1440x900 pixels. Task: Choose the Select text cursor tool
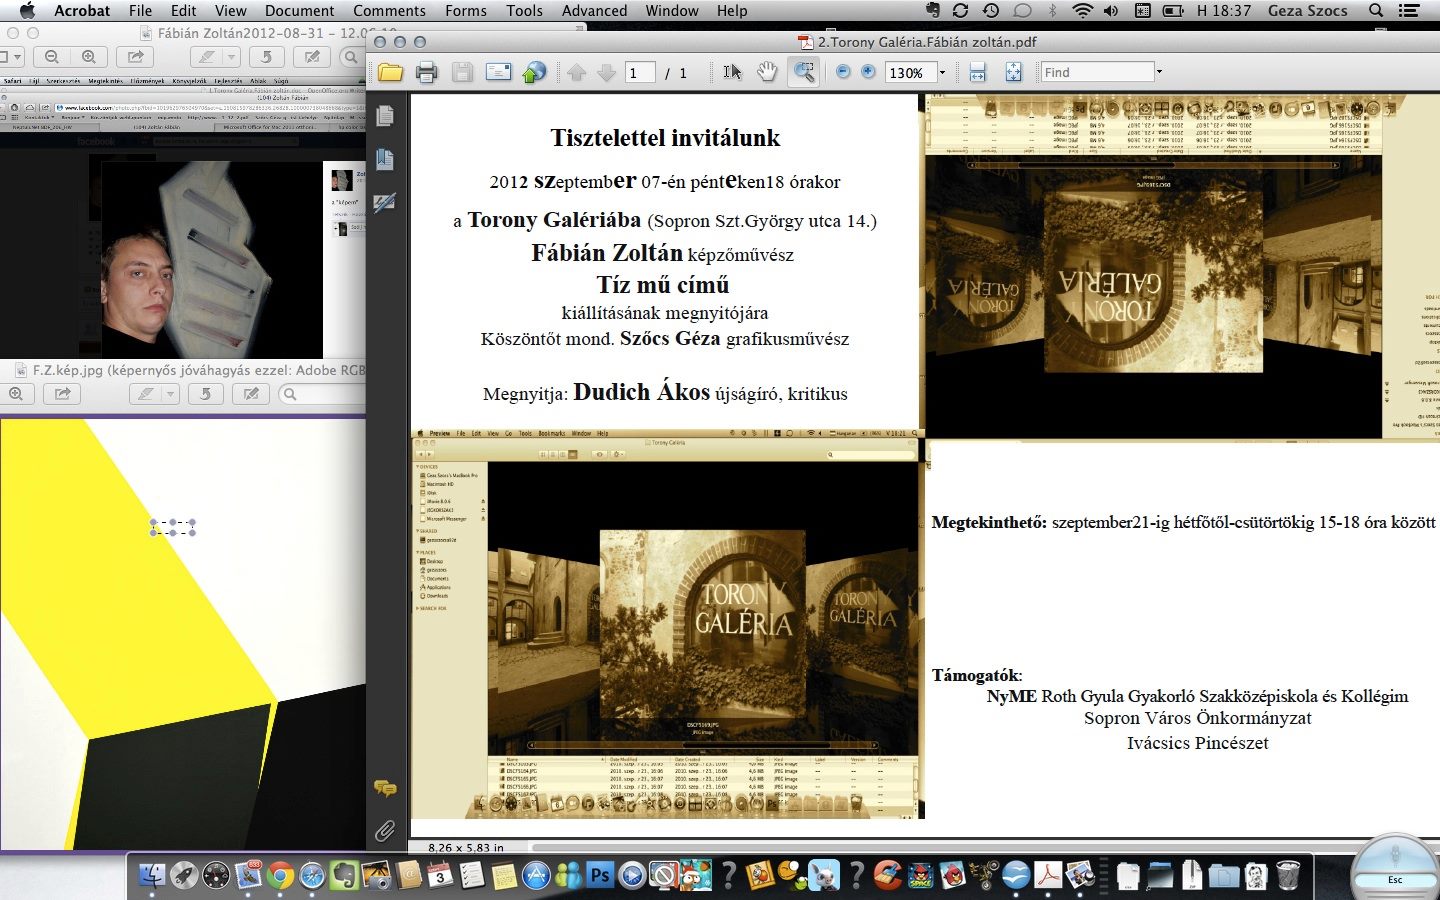[x=732, y=72]
